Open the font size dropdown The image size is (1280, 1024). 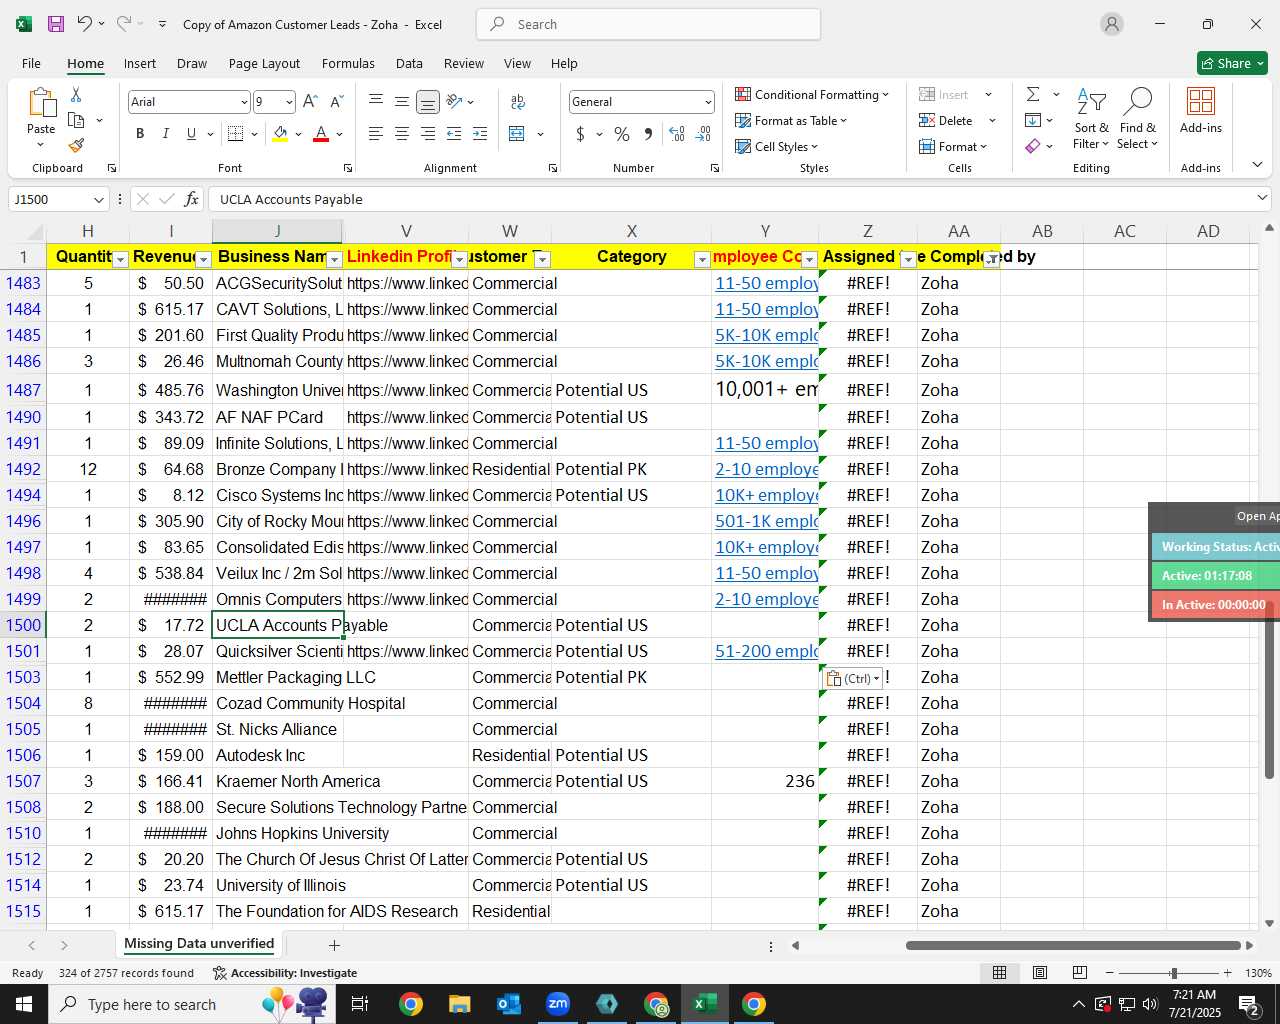pos(290,102)
